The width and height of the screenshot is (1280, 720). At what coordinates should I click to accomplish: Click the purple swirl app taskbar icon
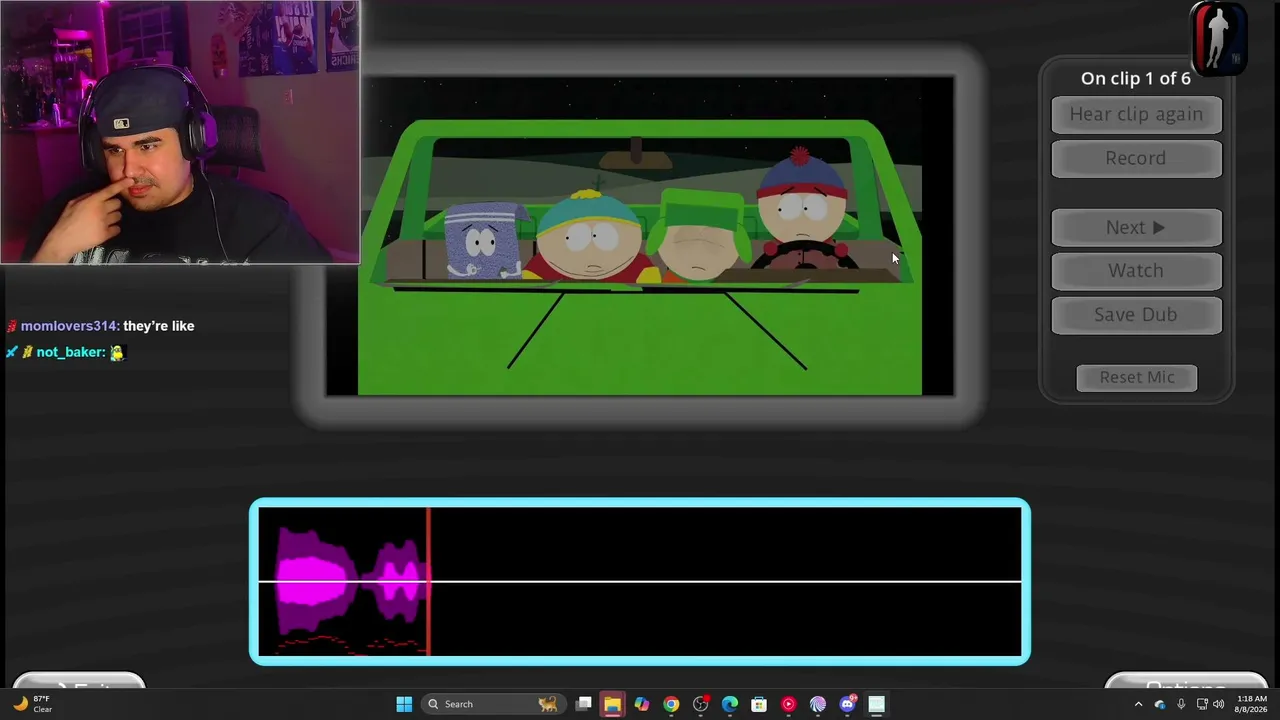click(818, 704)
